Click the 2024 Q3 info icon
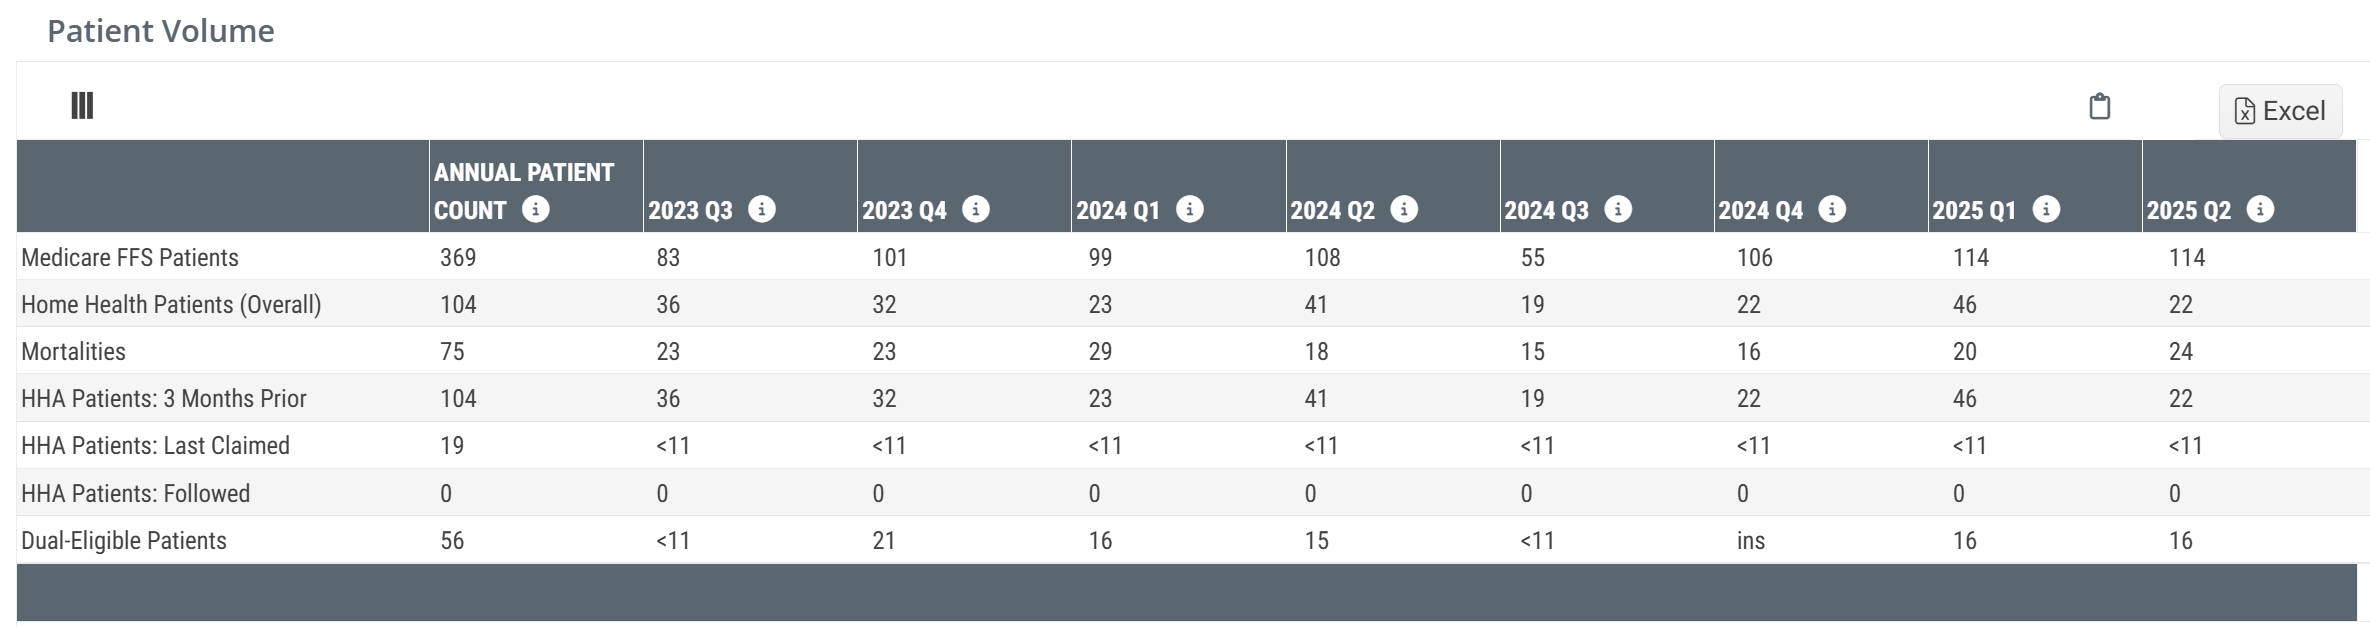Viewport: 2370px width, 627px height. click(1618, 209)
